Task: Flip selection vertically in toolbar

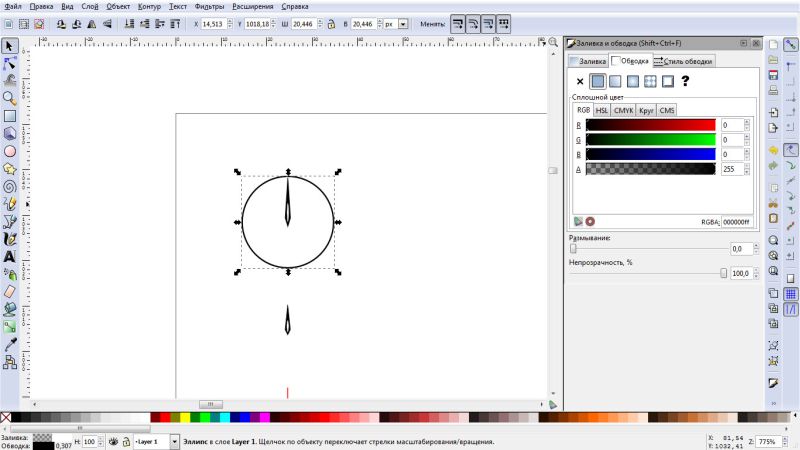Action: tap(107, 24)
